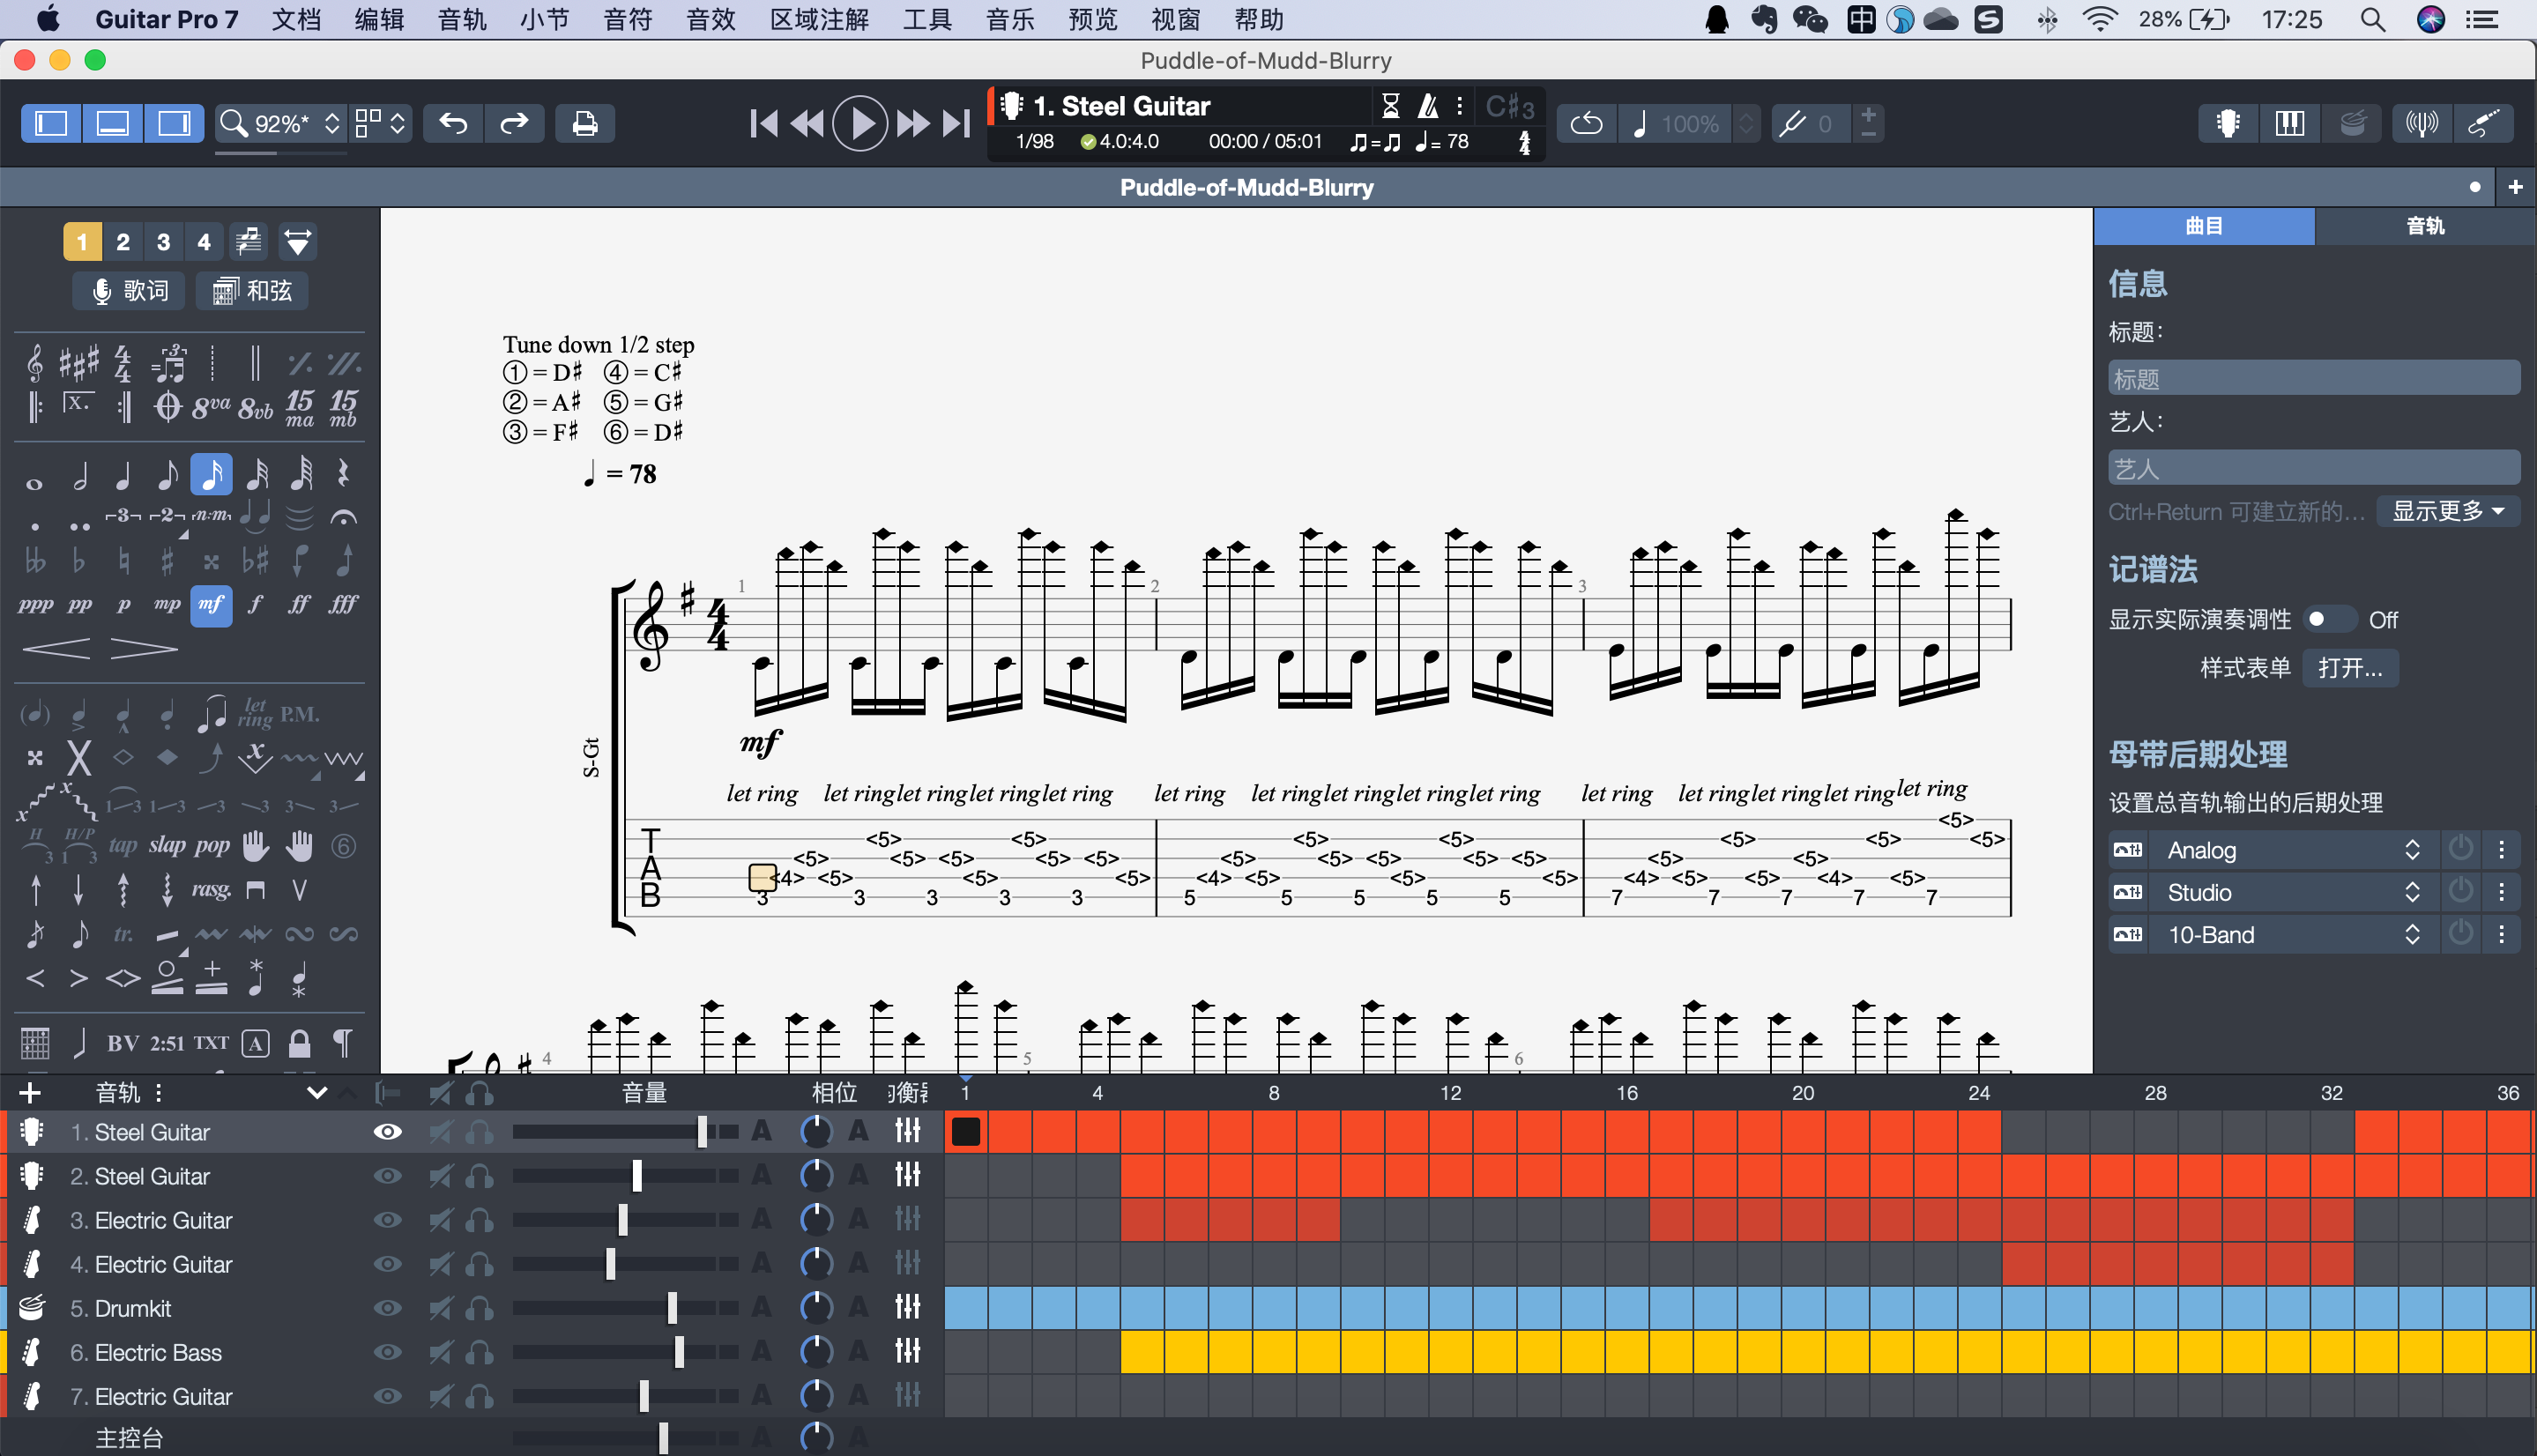
Task: Open the Analog effect selector
Action: point(2292,850)
